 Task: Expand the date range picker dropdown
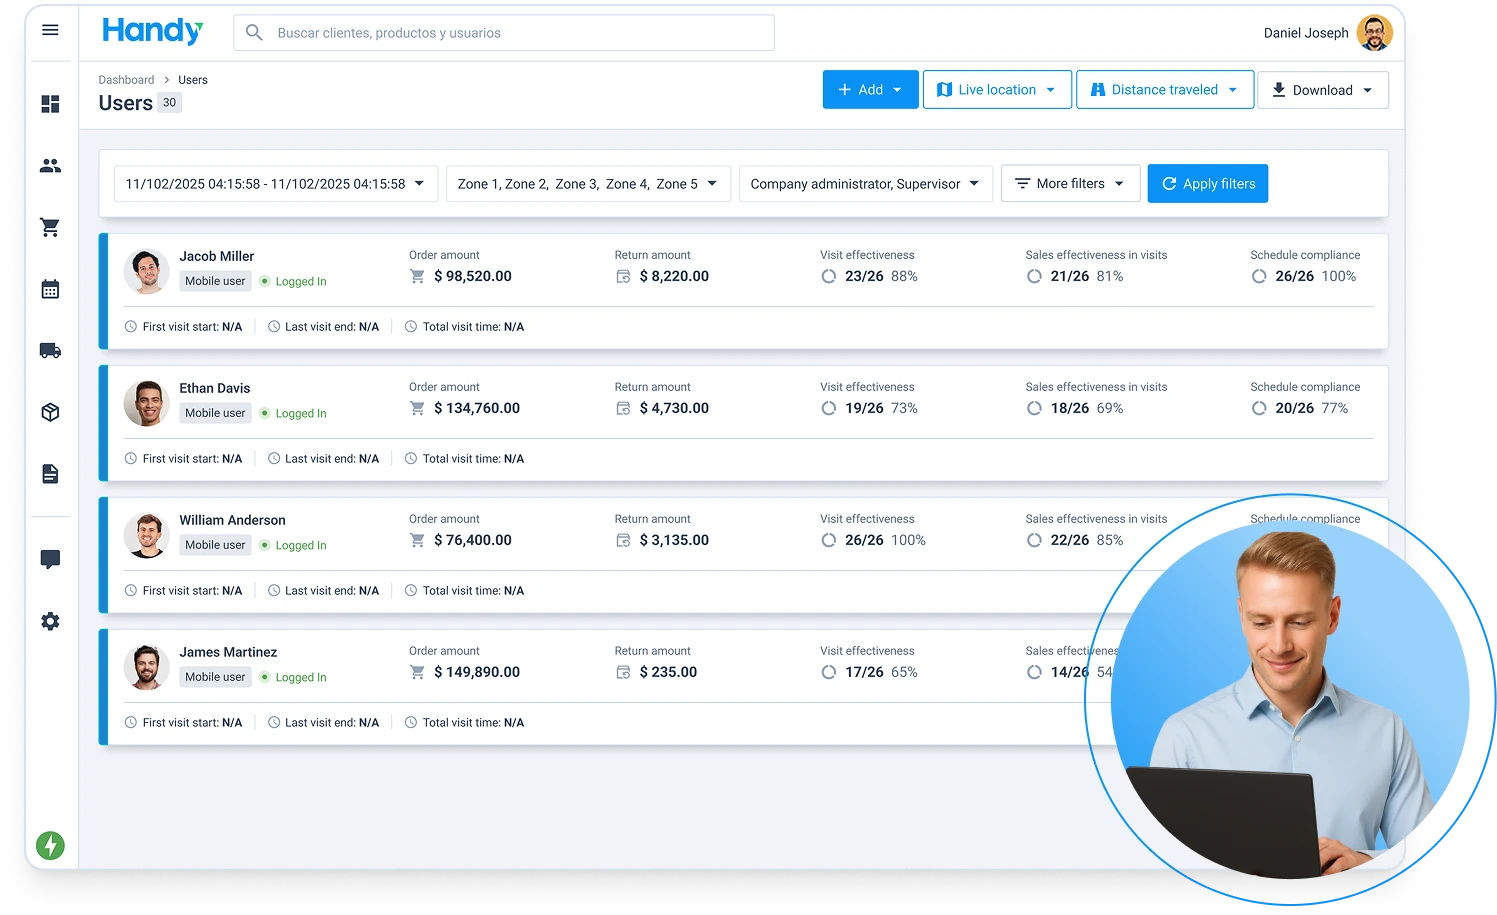click(x=275, y=183)
